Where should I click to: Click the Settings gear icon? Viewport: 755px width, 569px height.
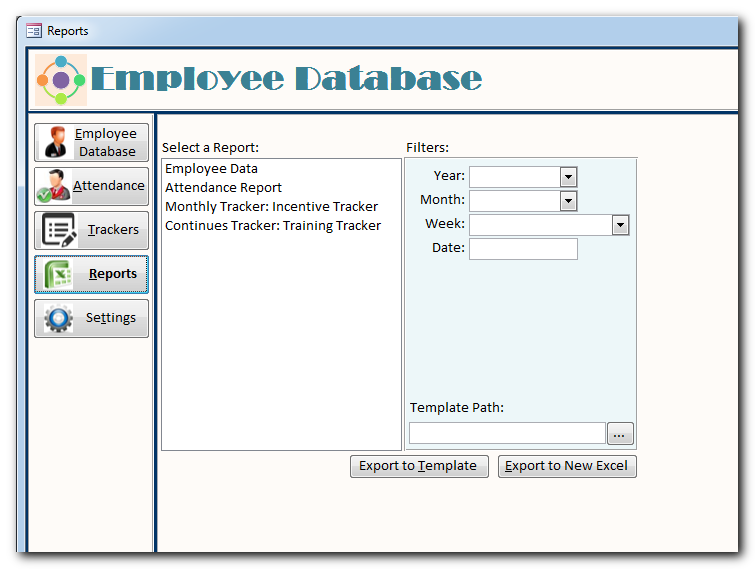click(58, 318)
